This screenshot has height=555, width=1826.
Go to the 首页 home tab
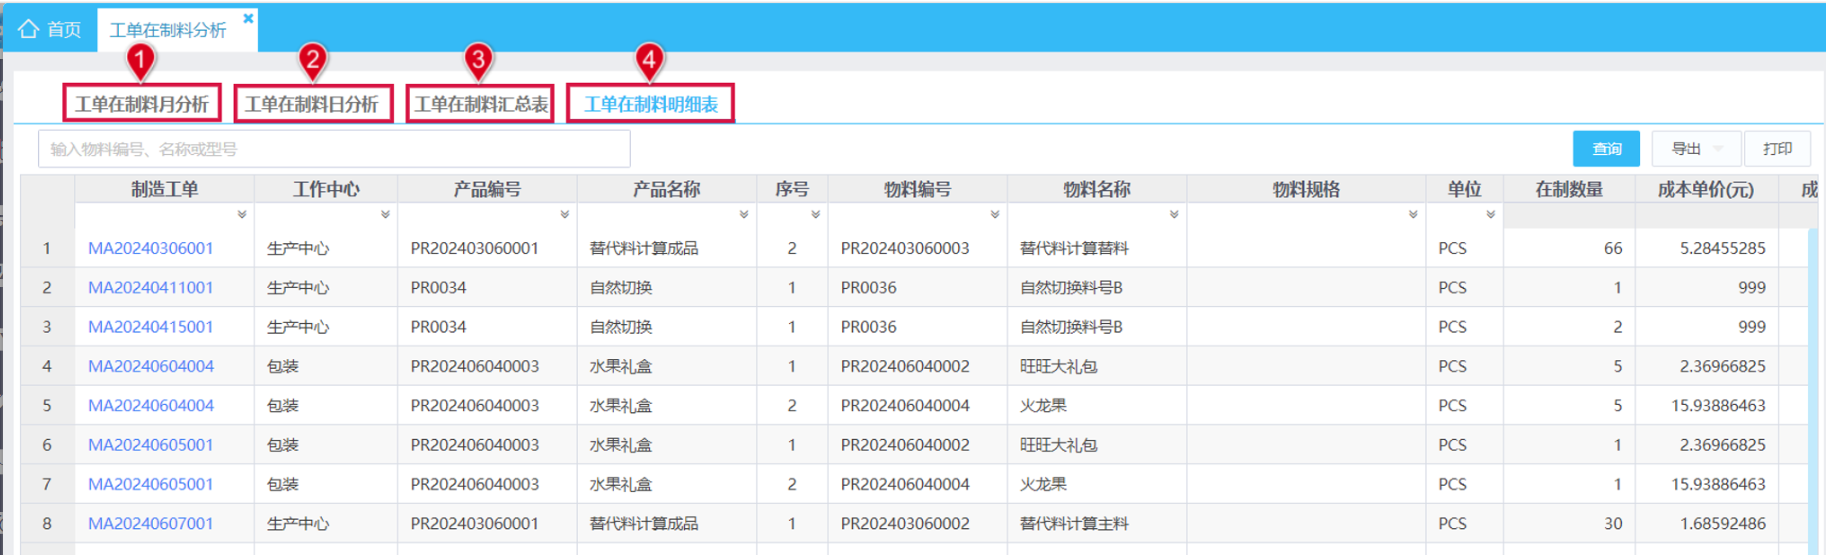click(50, 30)
